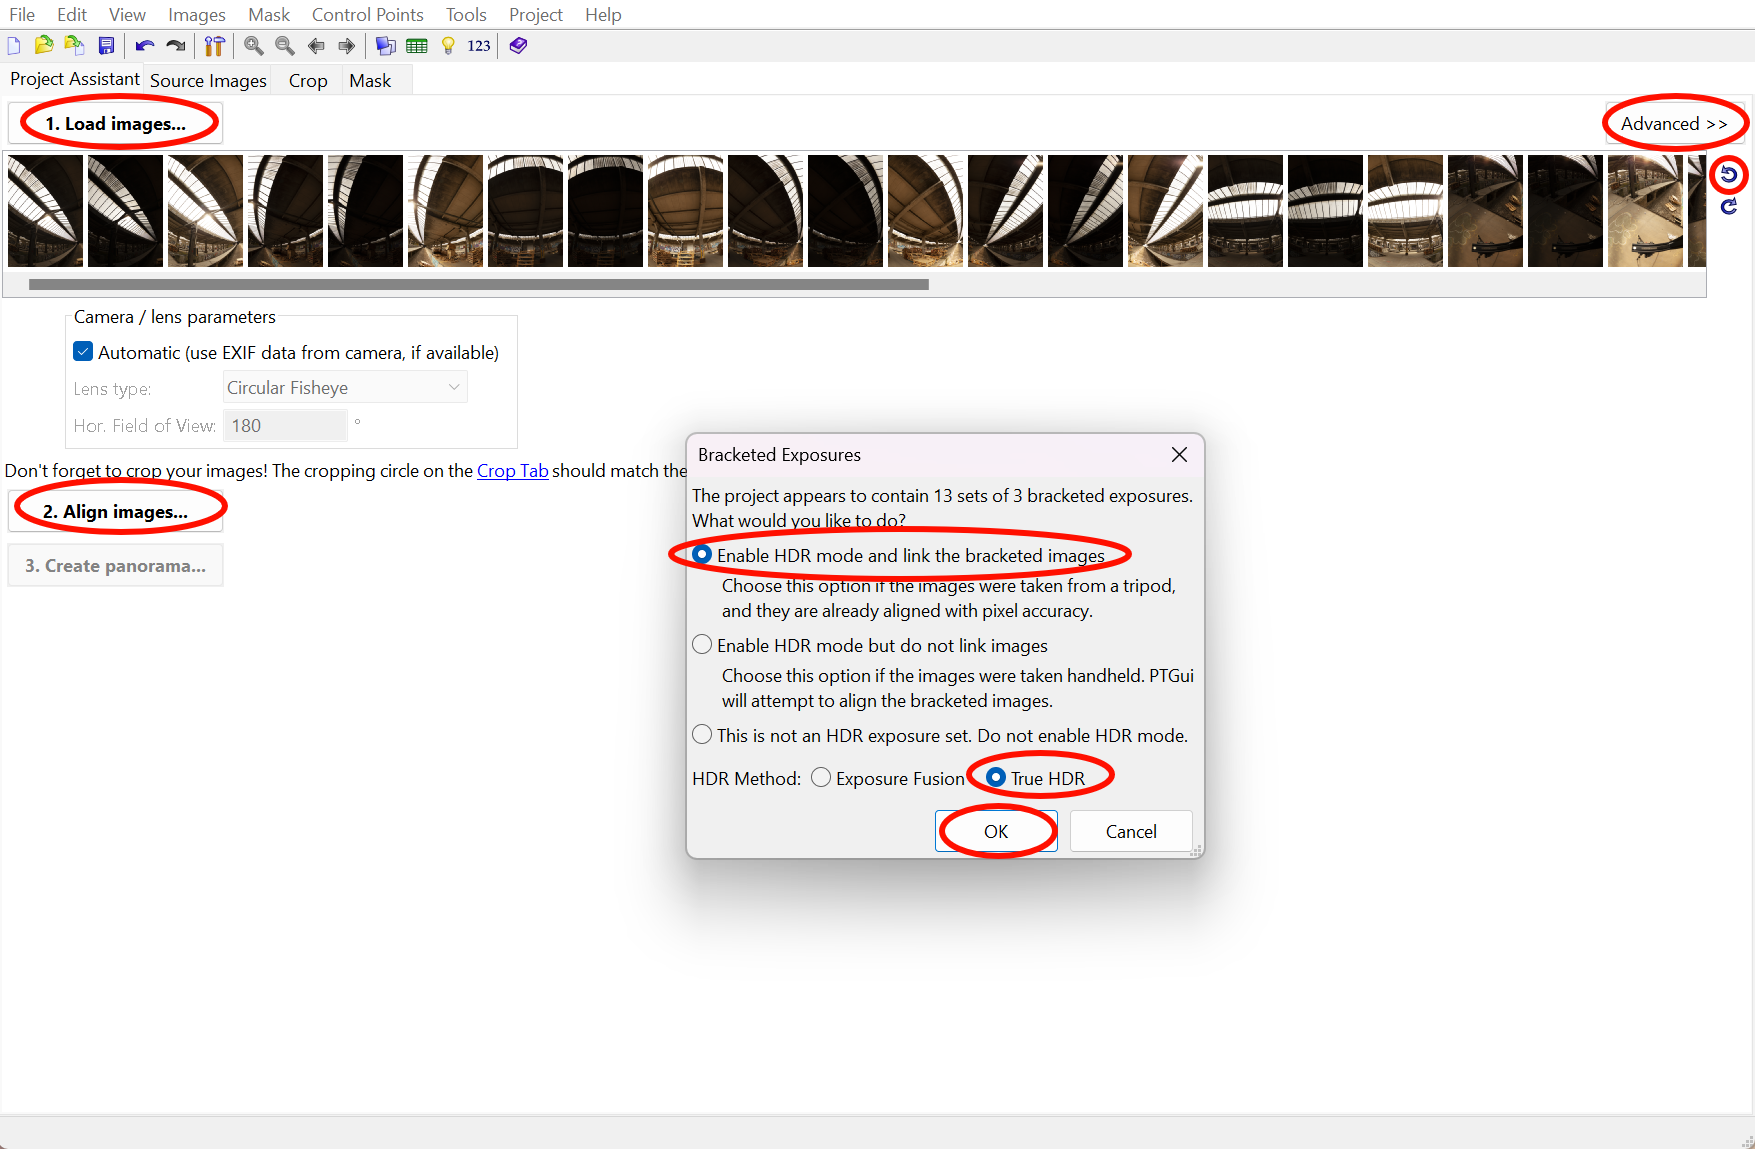Click the apply template folder icon
The height and width of the screenshot is (1149, 1755).
click(74, 46)
